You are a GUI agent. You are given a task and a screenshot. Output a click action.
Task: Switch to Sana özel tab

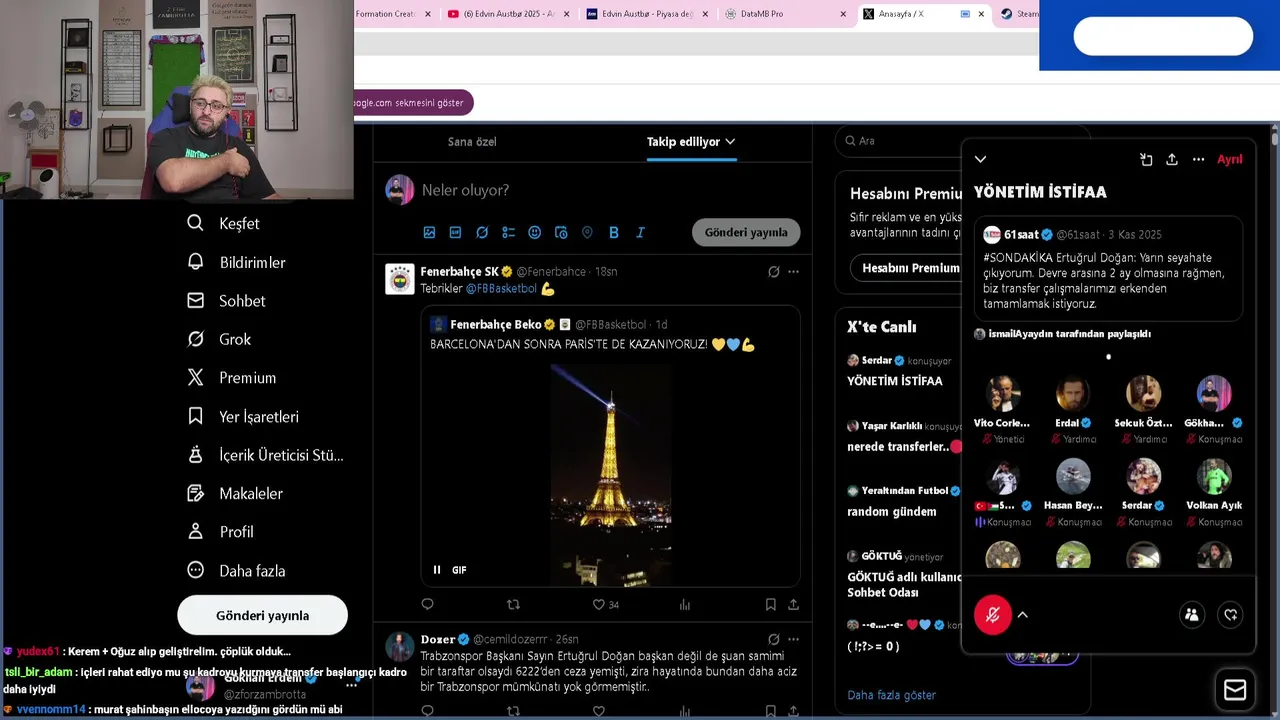click(x=472, y=142)
